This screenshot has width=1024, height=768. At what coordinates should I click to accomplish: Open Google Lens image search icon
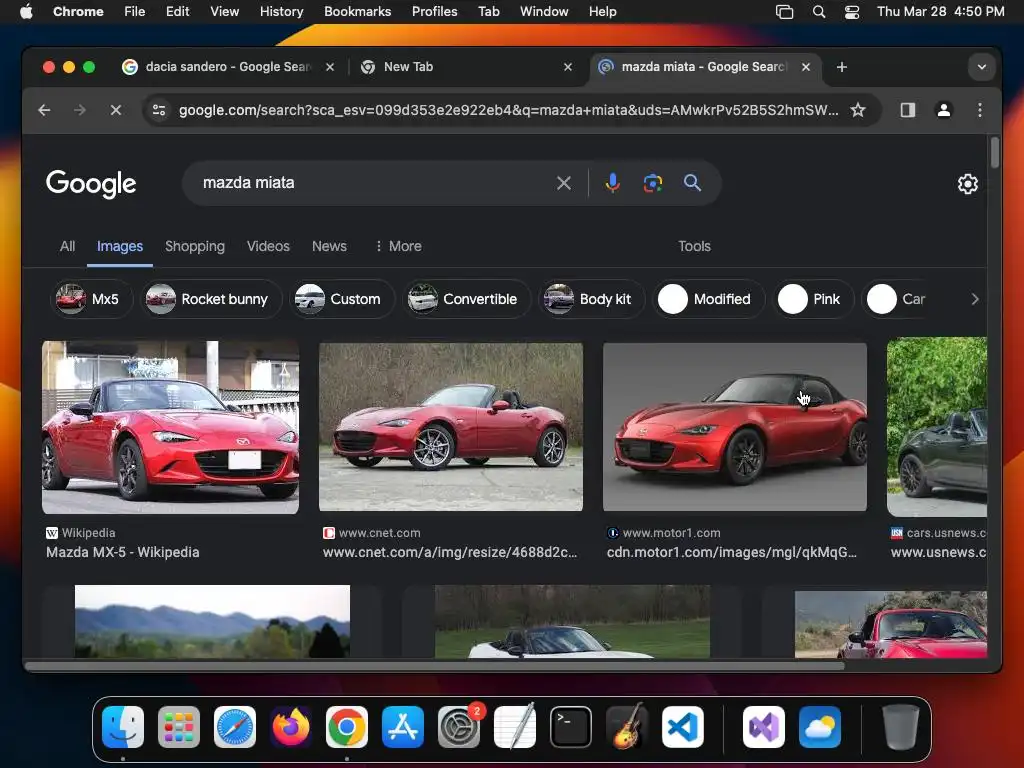point(652,183)
